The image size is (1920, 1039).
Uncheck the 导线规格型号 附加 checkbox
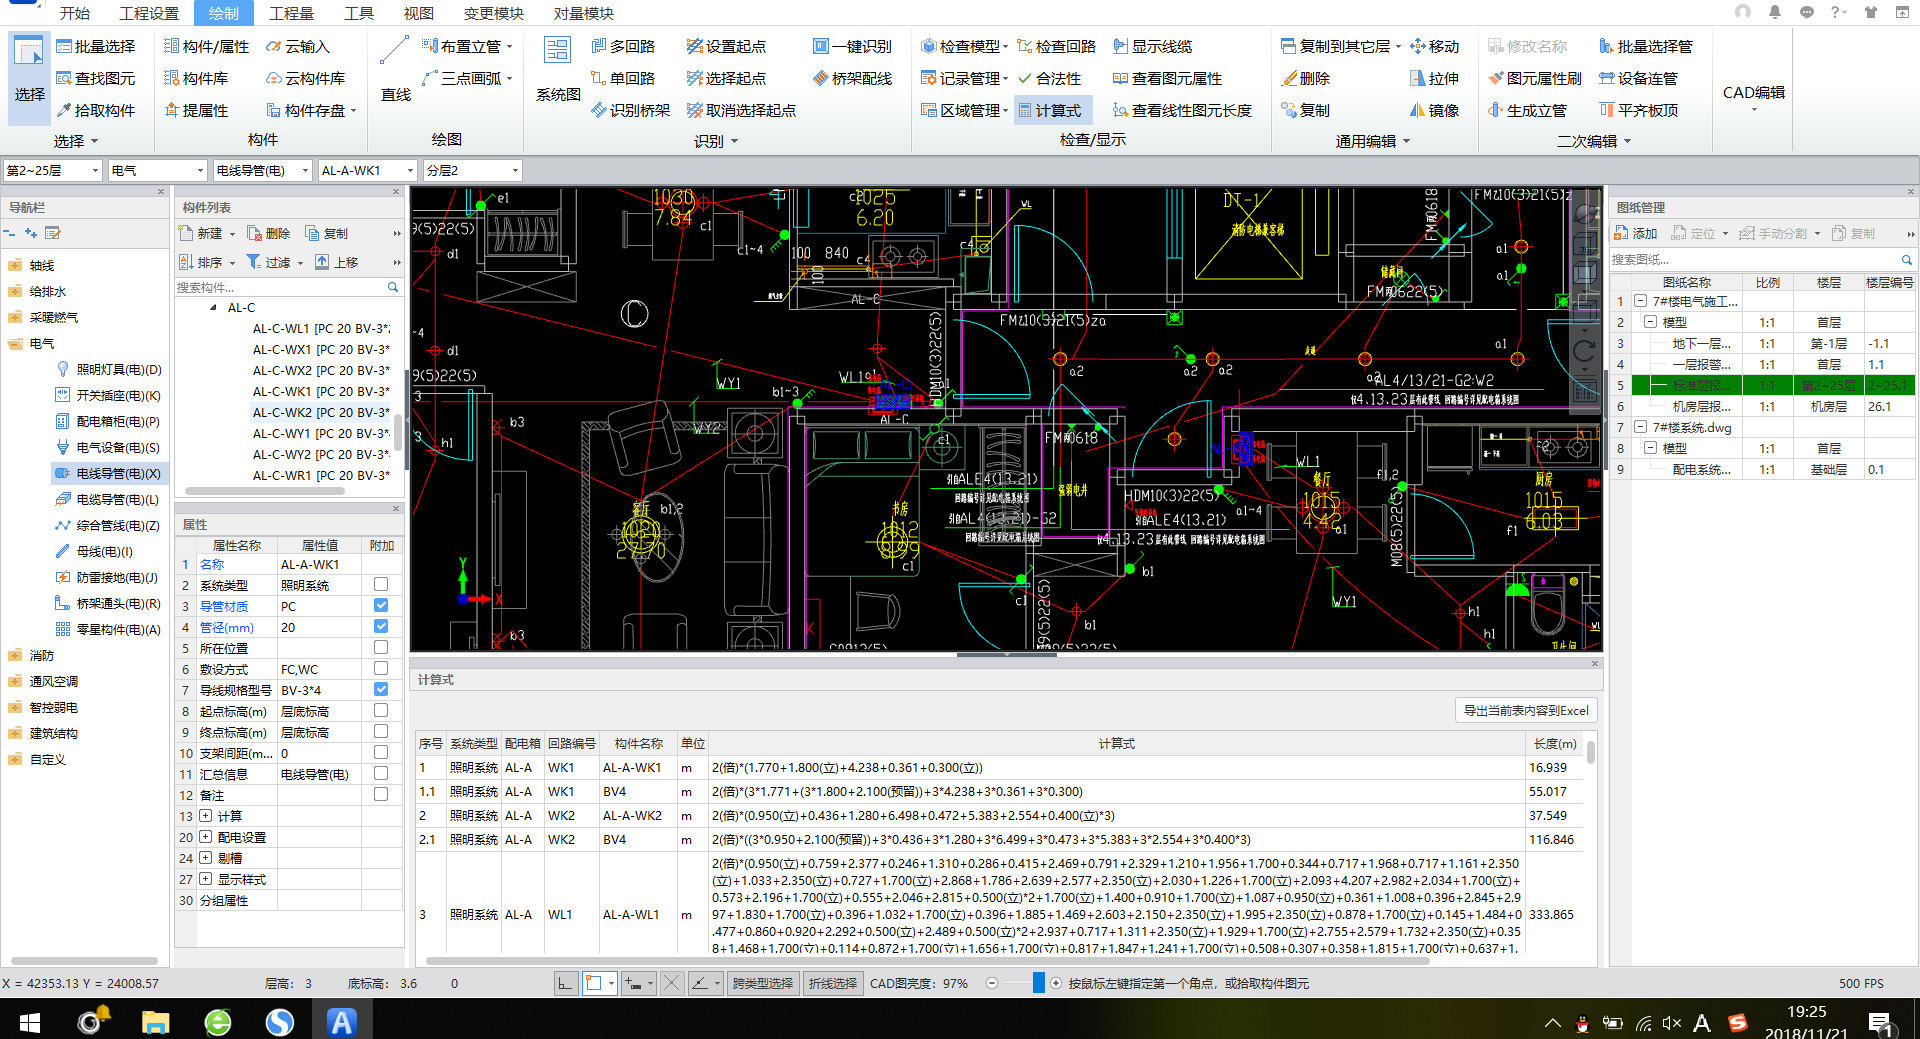(x=381, y=690)
